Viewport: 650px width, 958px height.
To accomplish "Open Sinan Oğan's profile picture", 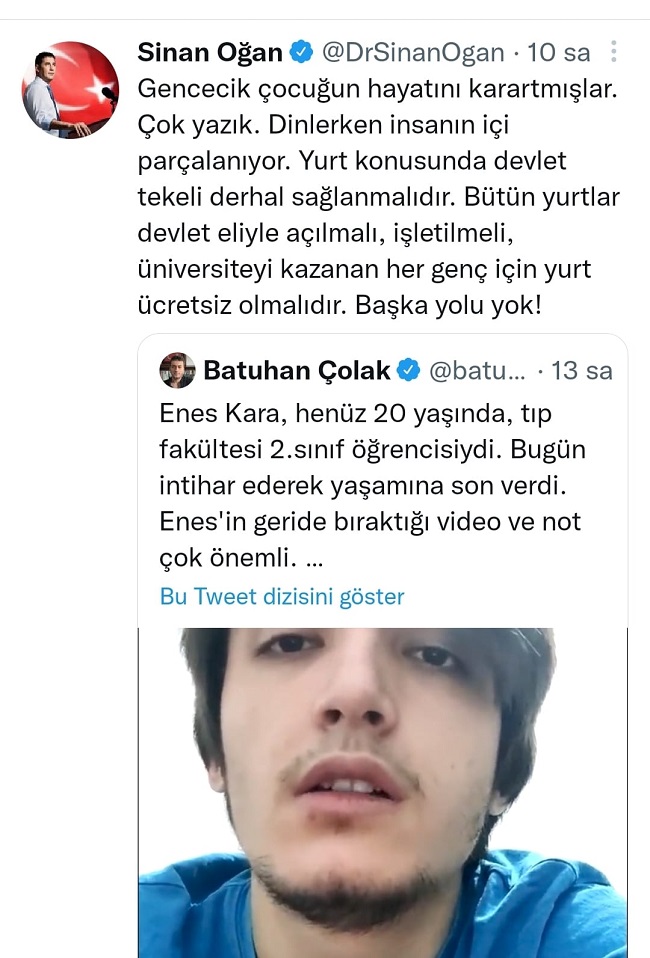I will [x=70, y=89].
